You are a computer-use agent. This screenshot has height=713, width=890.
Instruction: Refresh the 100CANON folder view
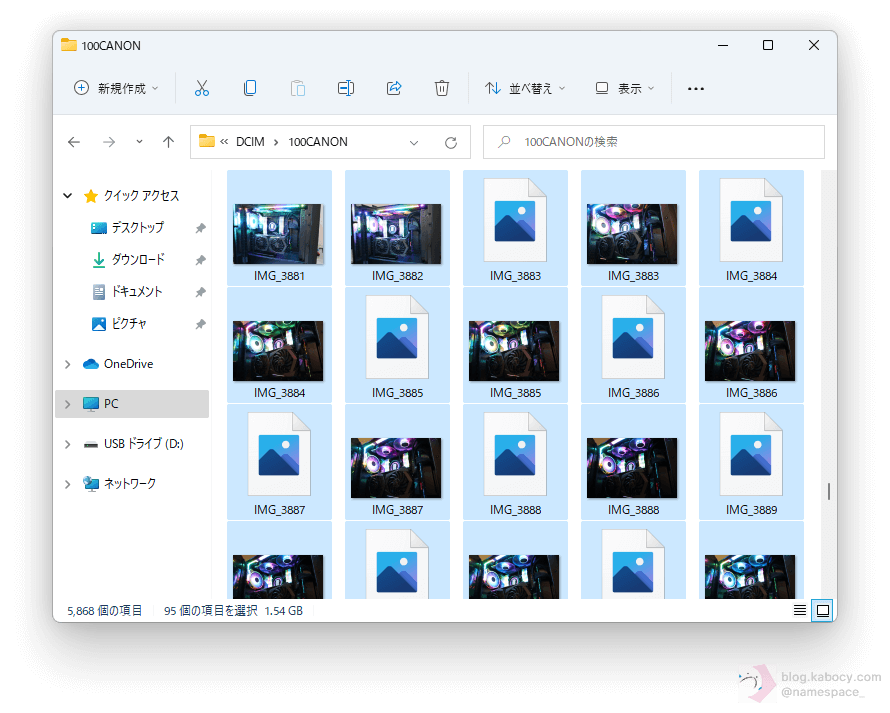coord(451,142)
